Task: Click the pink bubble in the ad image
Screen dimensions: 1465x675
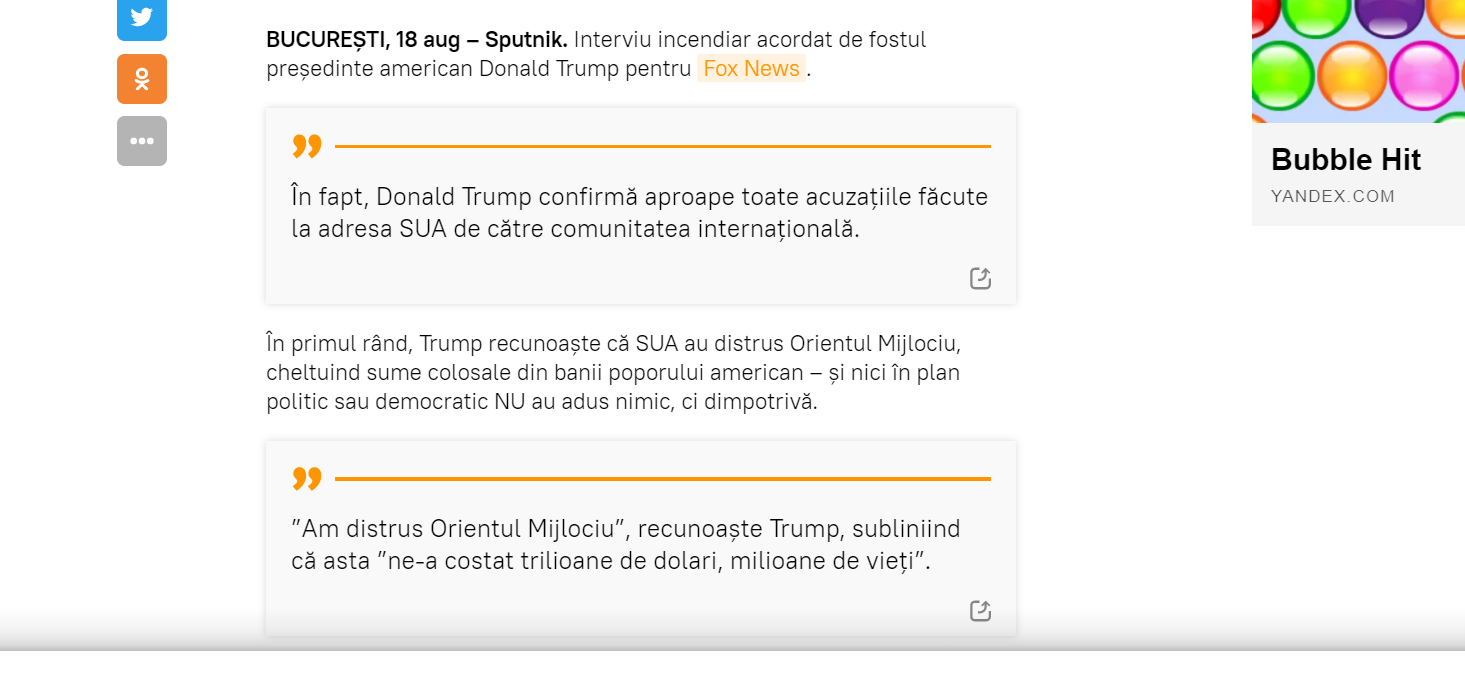Action: 1424,77
